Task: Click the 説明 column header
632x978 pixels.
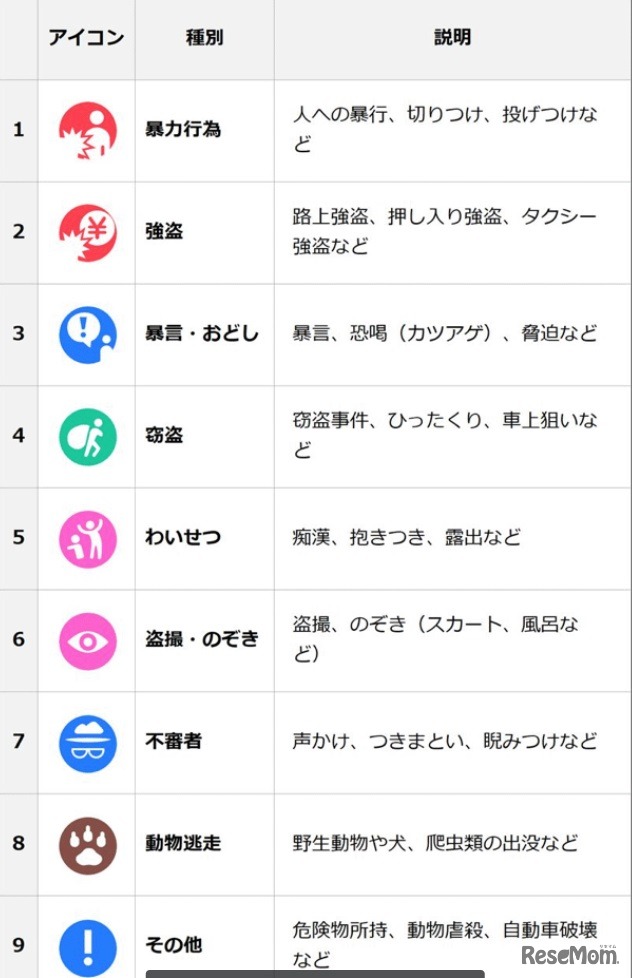Action: point(452,38)
